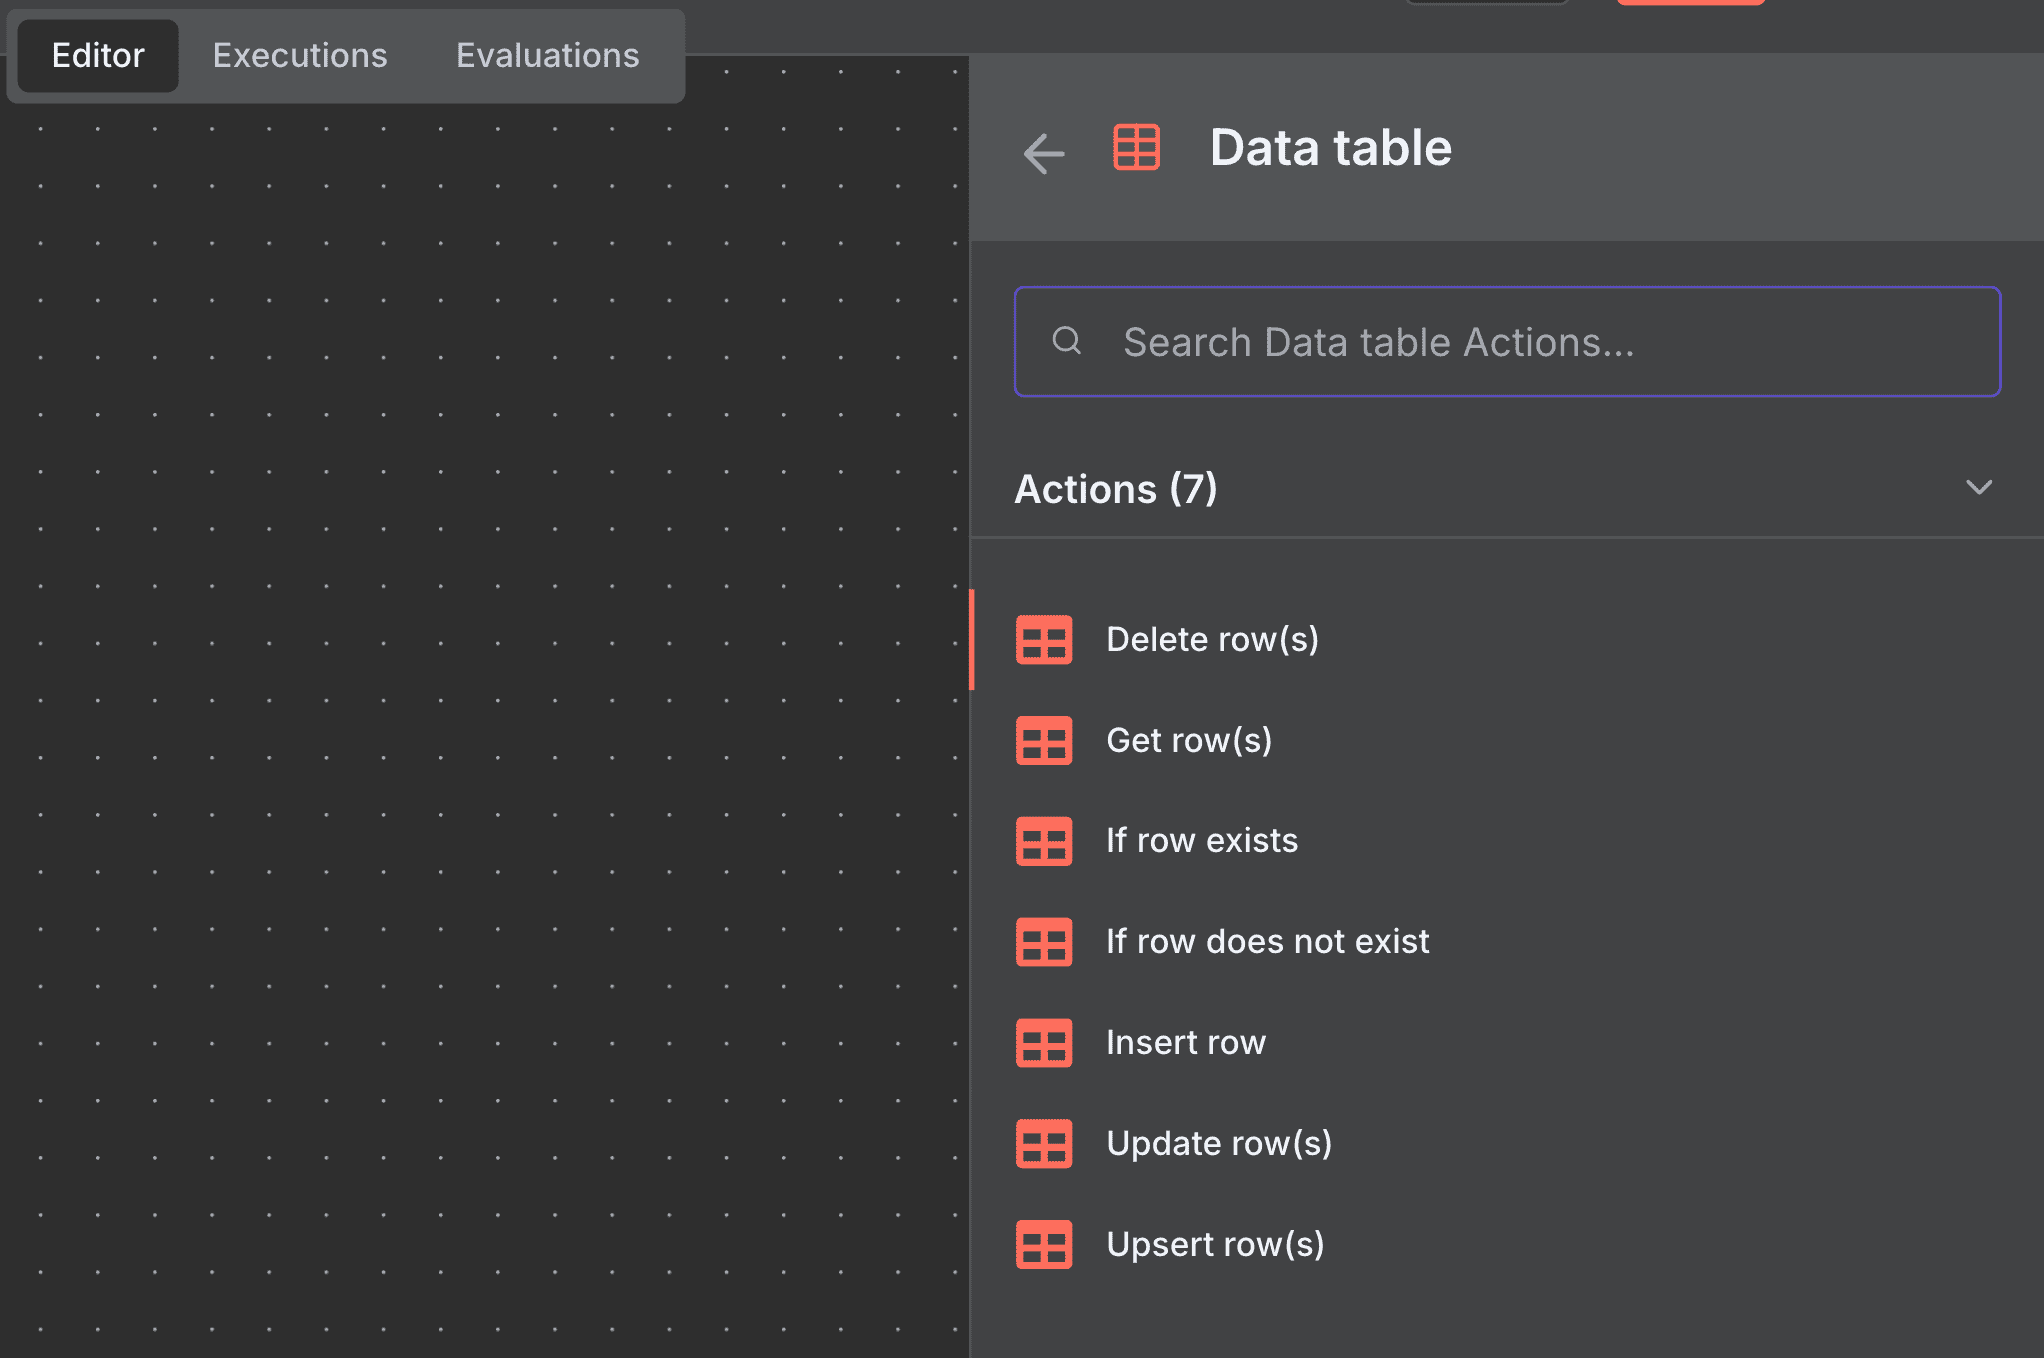This screenshot has height=1358, width=2044.
Task: Click the If row does not exist icon
Action: click(x=1043, y=942)
